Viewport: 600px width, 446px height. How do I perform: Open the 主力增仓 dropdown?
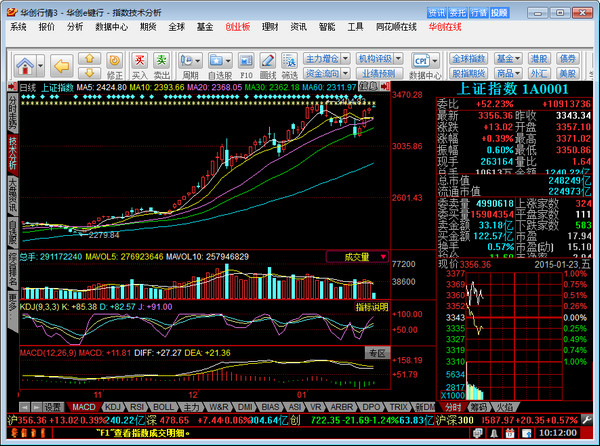click(x=323, y=59)
